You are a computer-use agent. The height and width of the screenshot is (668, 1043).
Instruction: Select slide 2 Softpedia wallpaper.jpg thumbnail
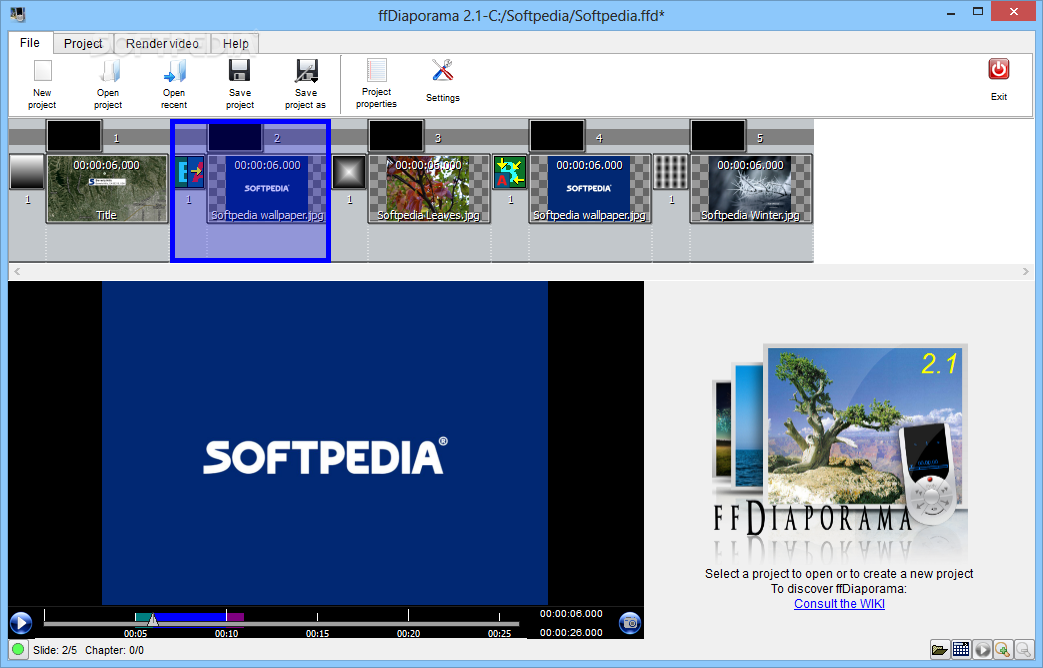pyautogui.click(x=267, y=188)
